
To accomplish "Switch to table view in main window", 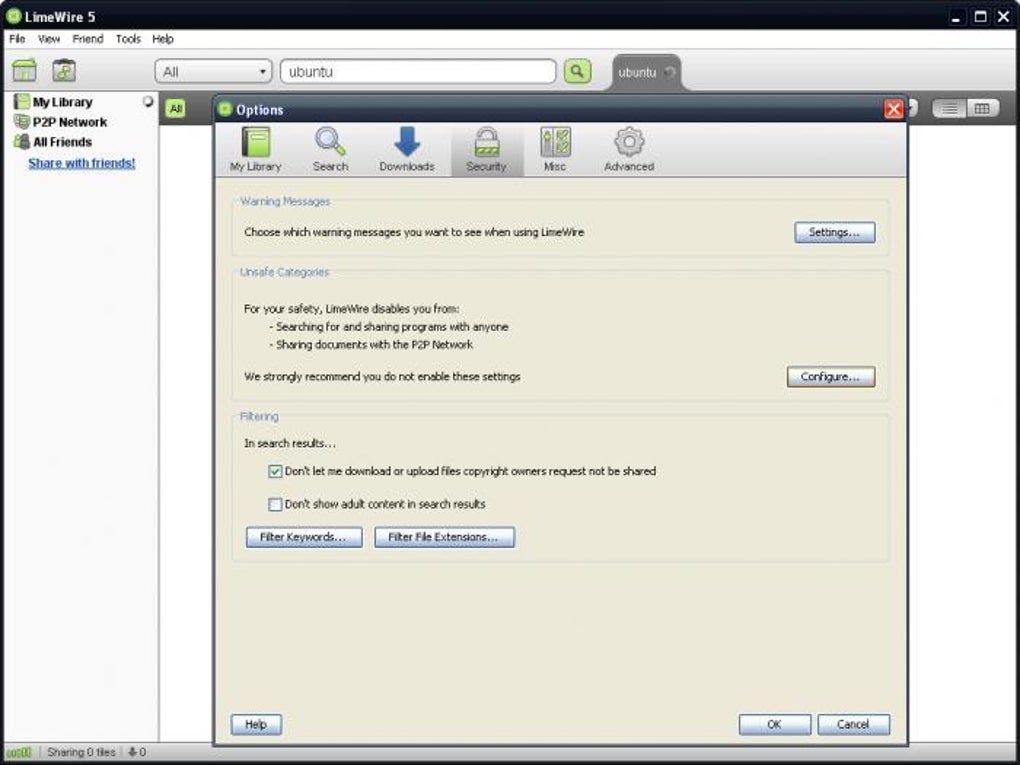I will click(x=982, y=109).
